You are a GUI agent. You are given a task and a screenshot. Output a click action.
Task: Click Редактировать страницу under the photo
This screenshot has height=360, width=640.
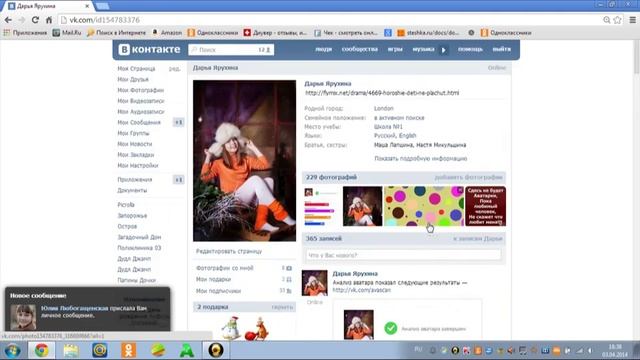[229, 251]
